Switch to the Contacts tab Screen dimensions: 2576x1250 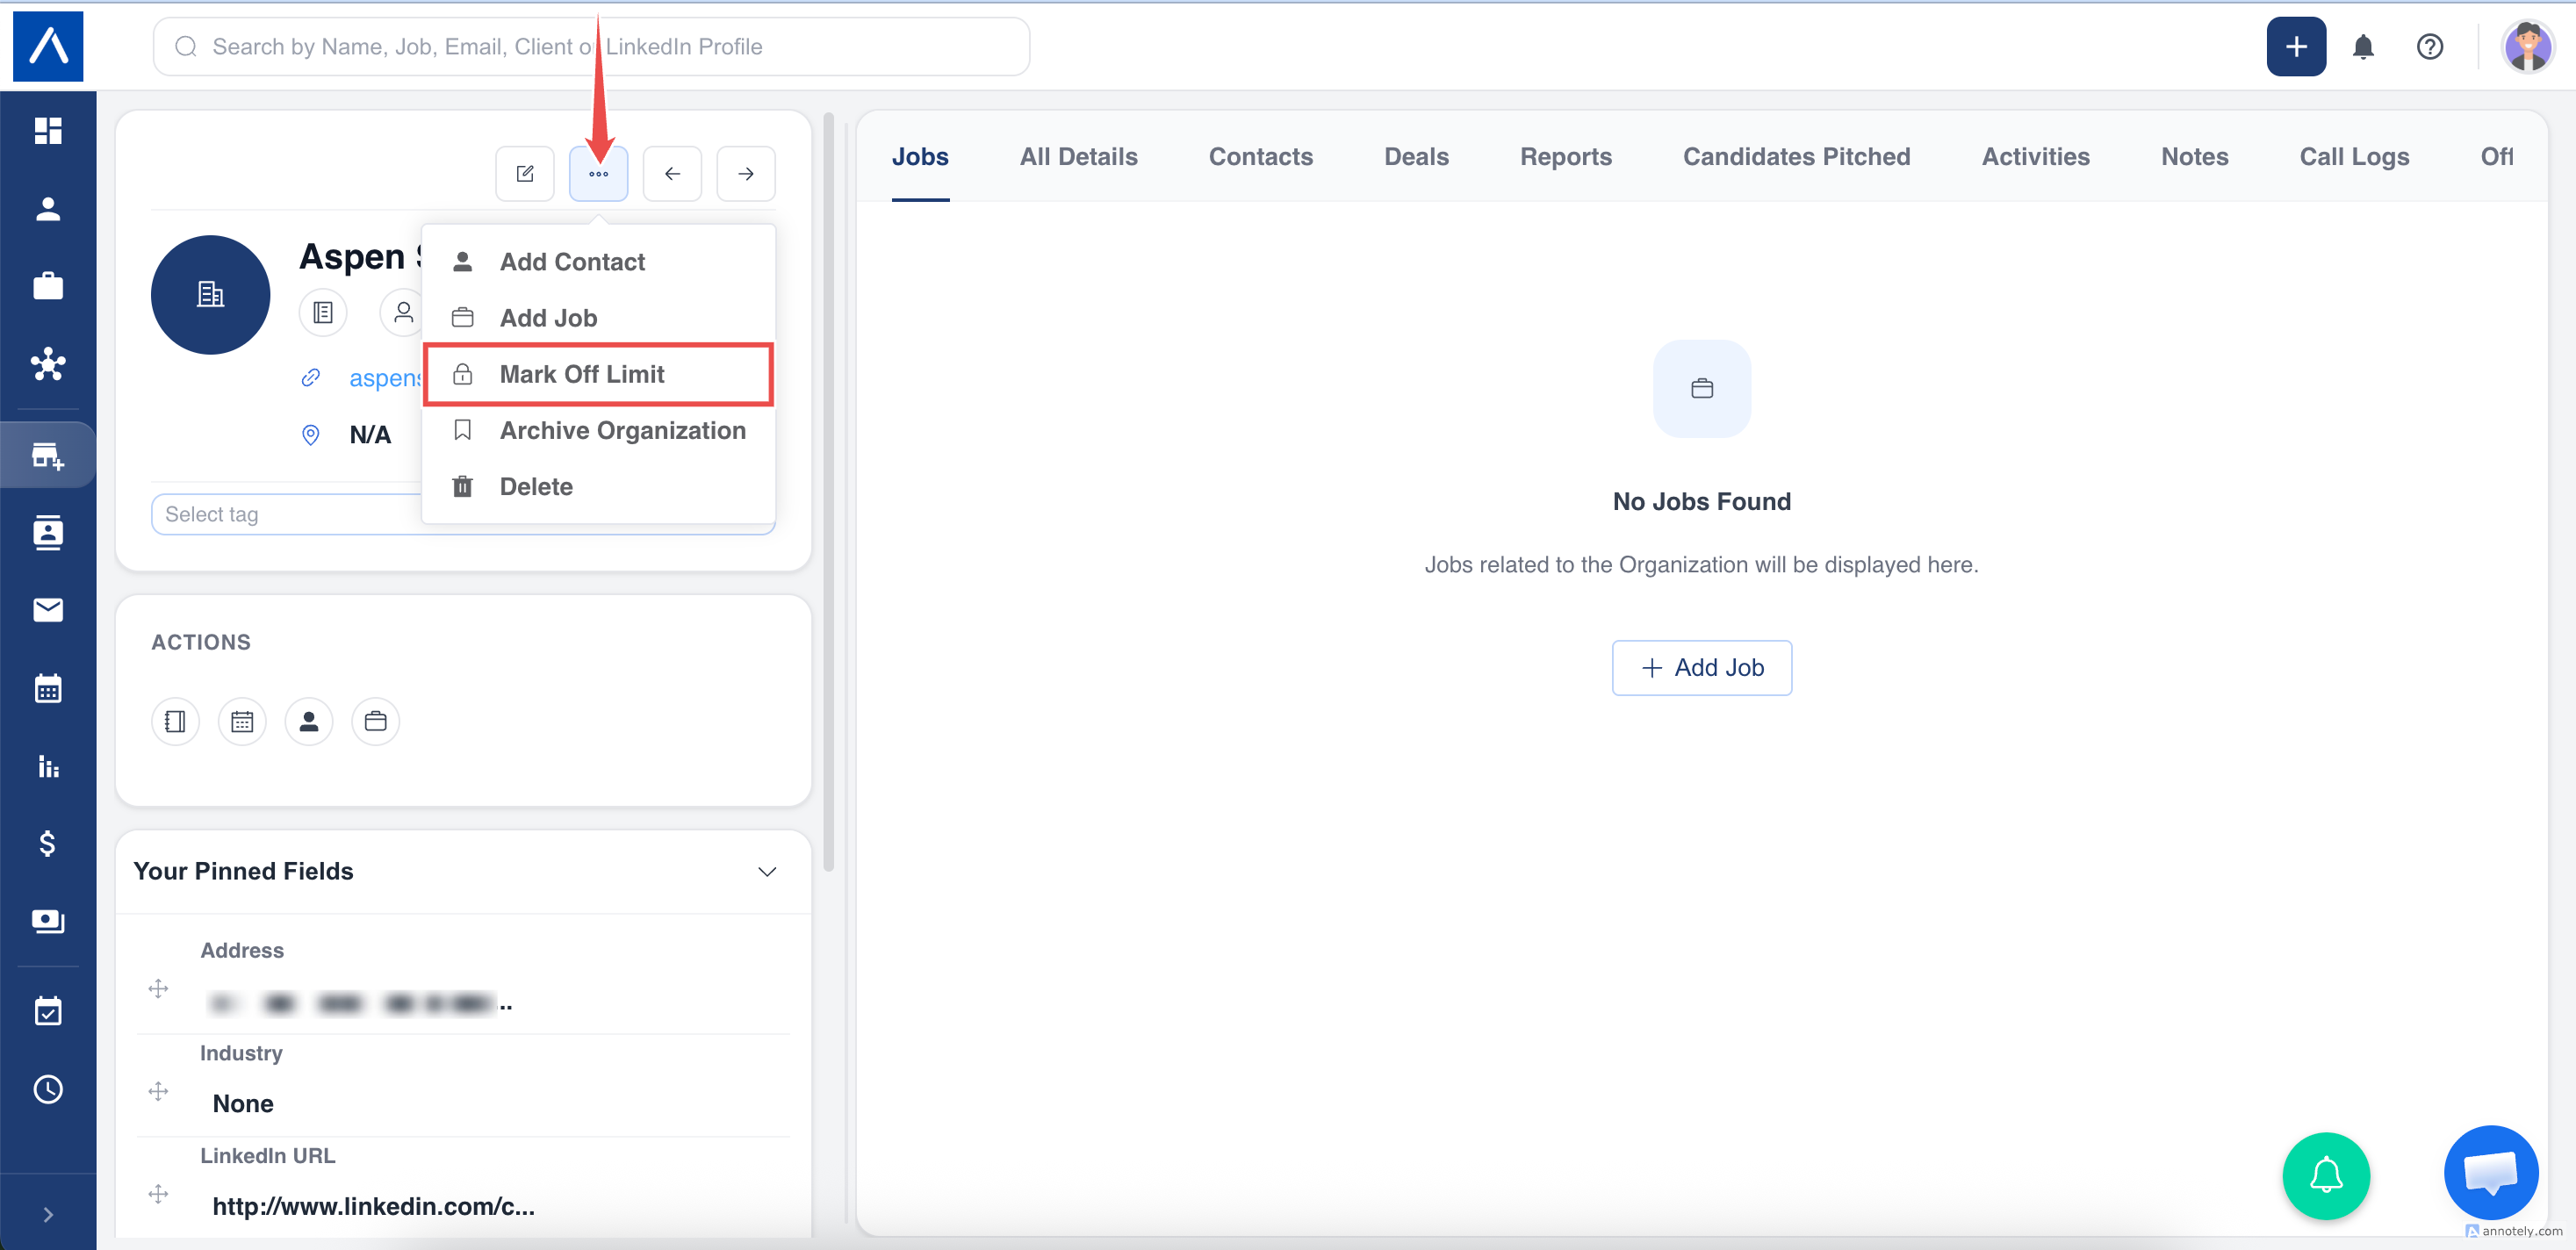click(1260, 157)
